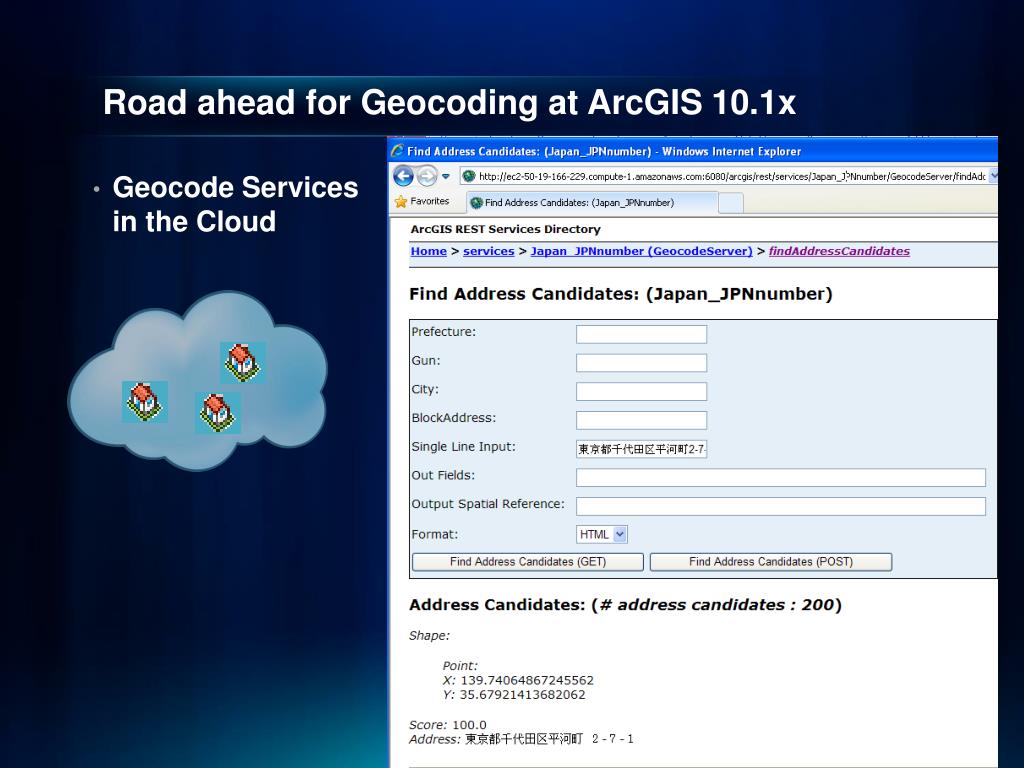Click the Road ahead for Geocoding slide title

pyautogui.click(x=449, y=103)
